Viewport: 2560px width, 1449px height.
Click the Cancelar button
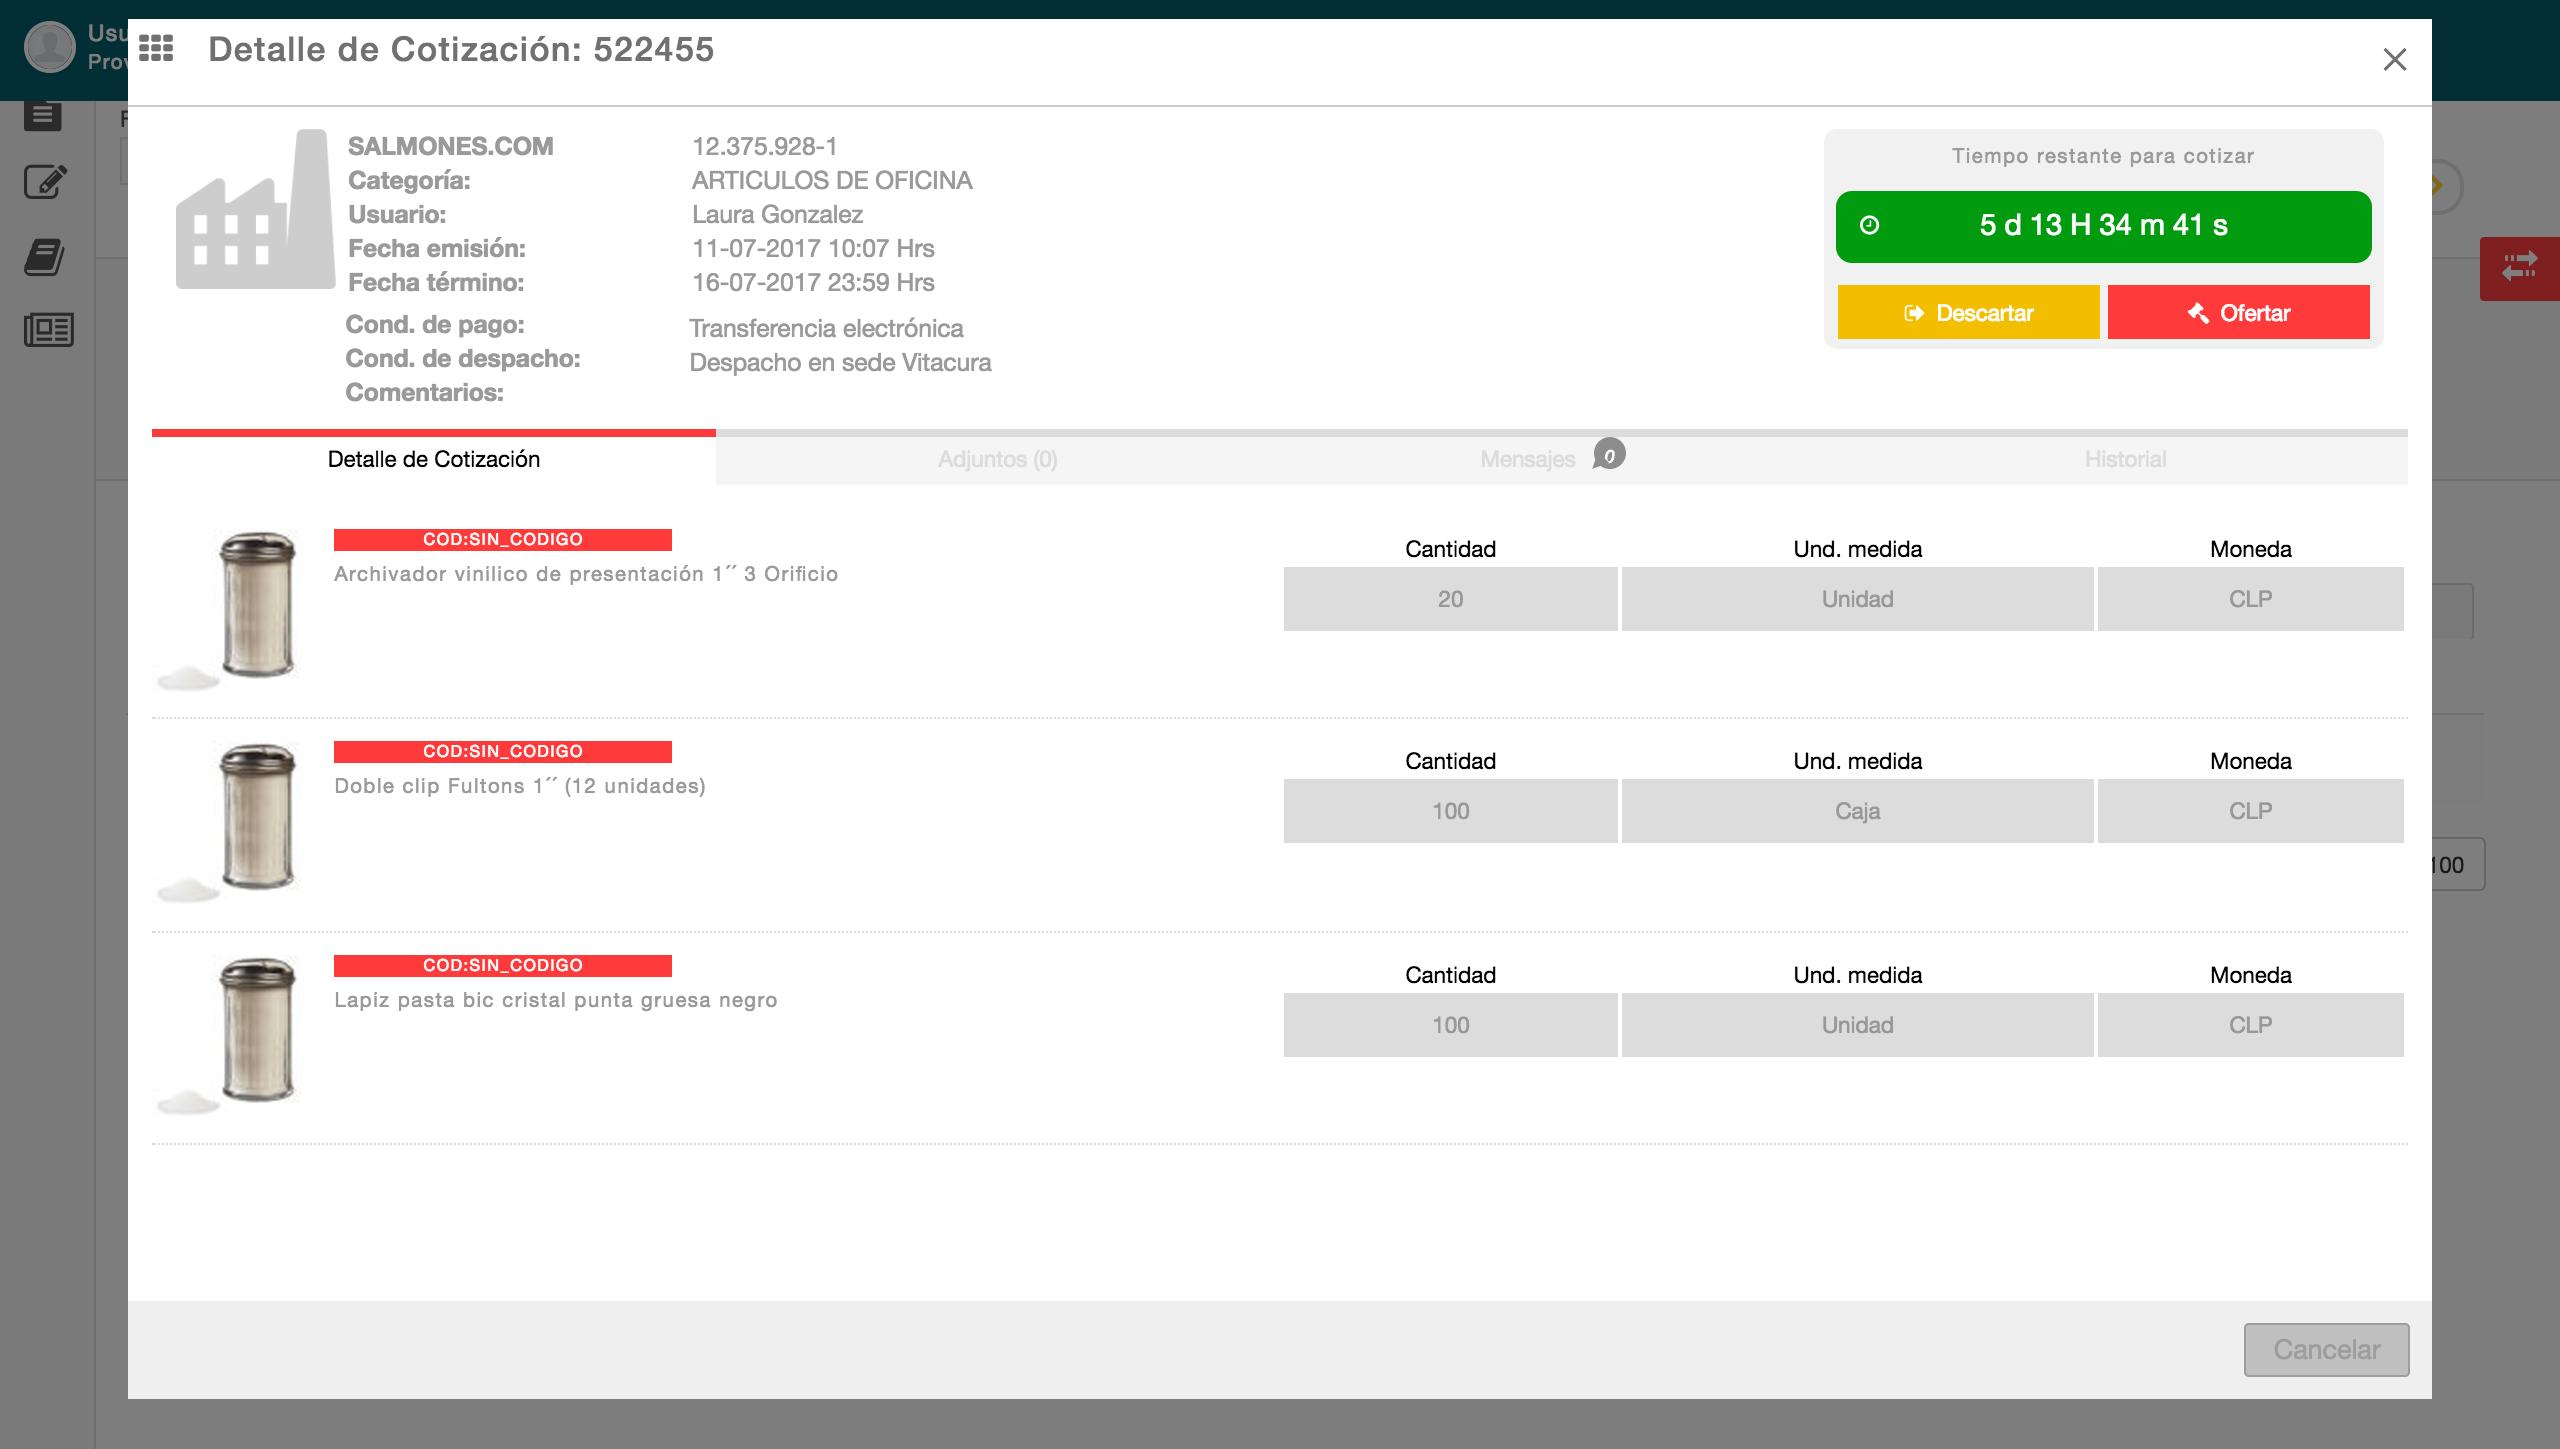click(2326, 1350)
